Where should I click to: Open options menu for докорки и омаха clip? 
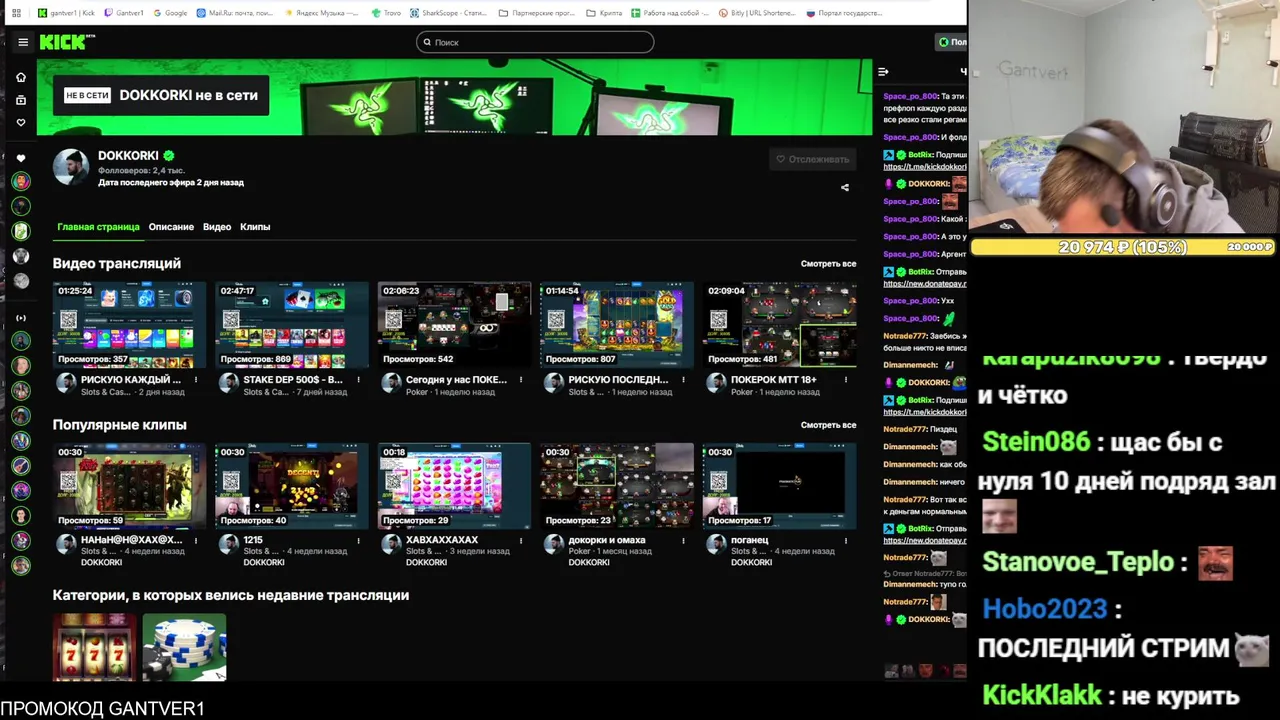click(683, 540)
